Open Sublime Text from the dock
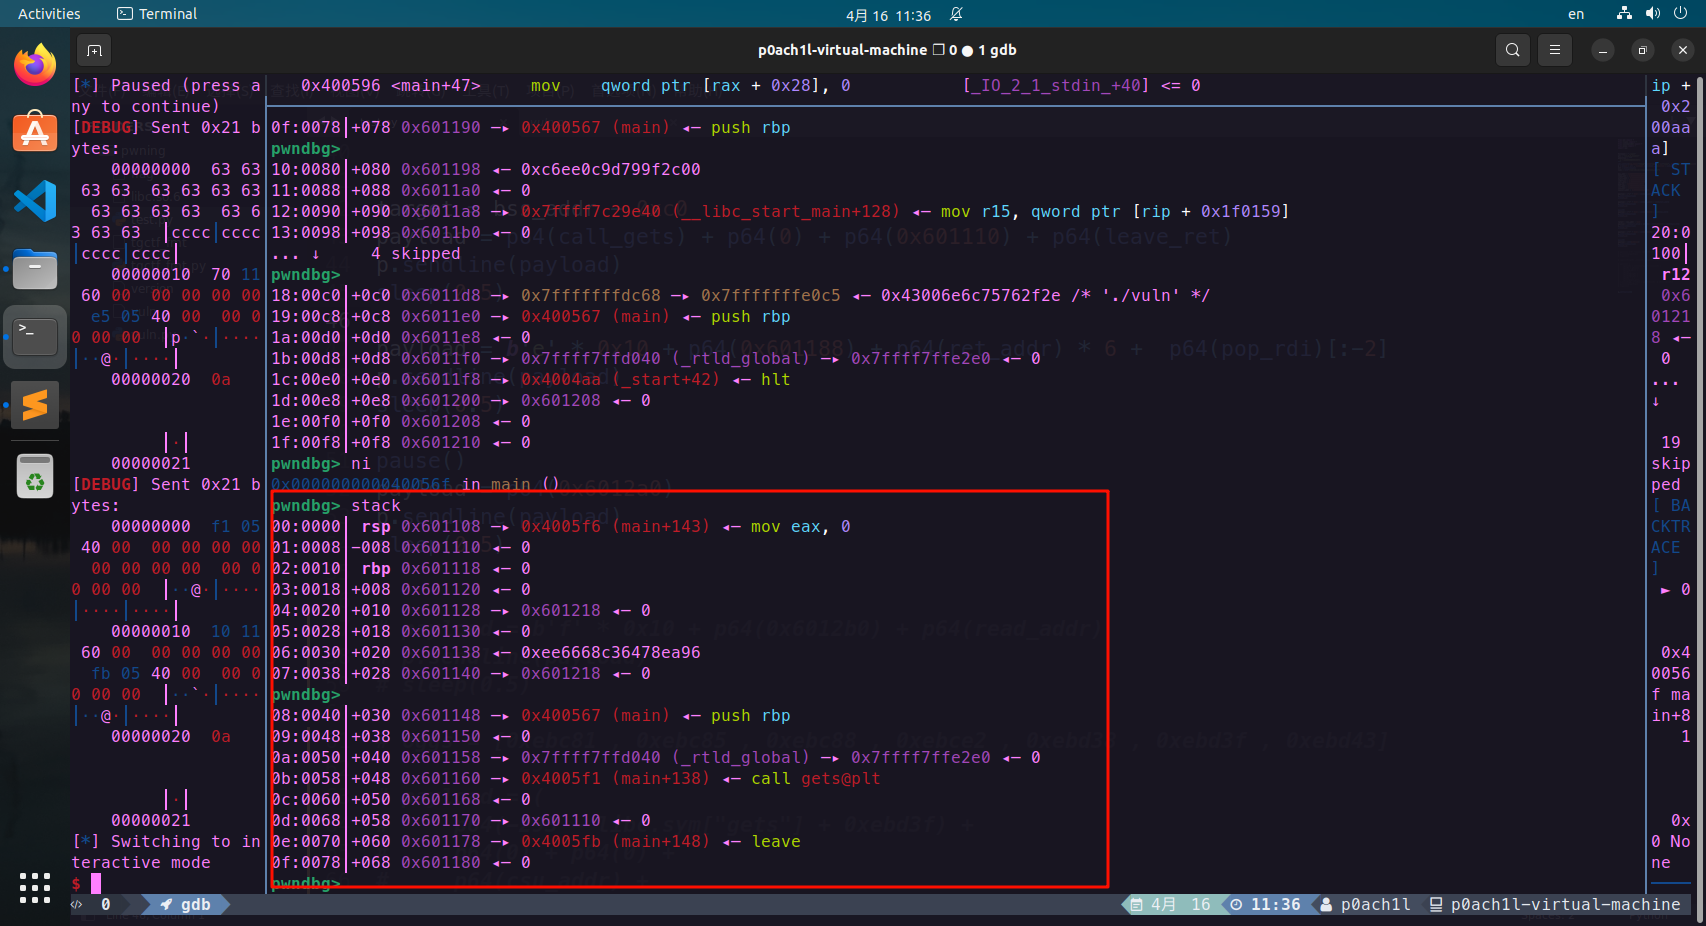This screenshot has width=1706, height=926. 35,405
